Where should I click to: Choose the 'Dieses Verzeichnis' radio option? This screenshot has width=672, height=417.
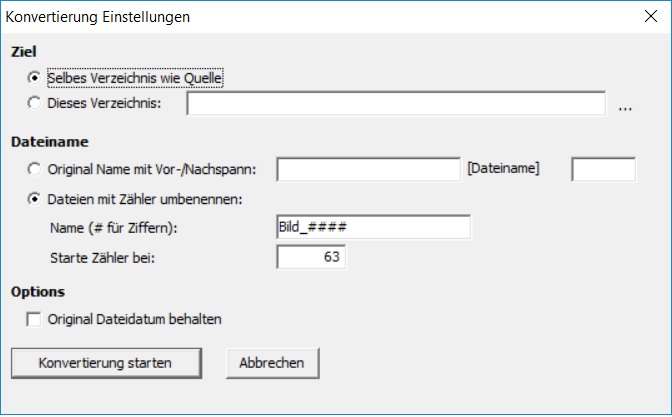36,103
